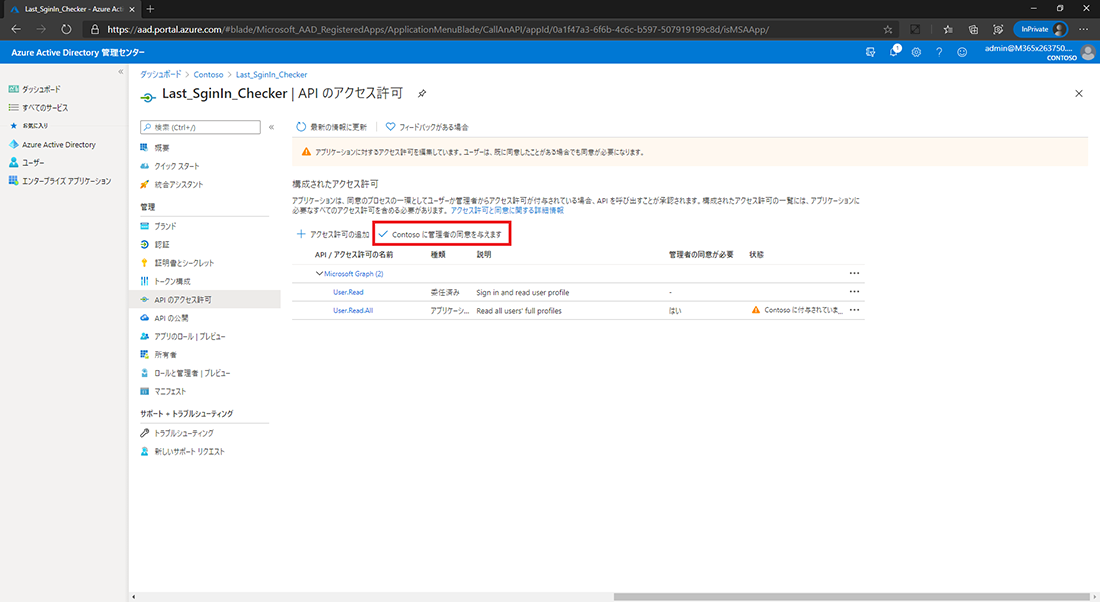Open the notifications bell in portal header
Image resolution: width=1100 pixels, height=602 pixels.
894,52
